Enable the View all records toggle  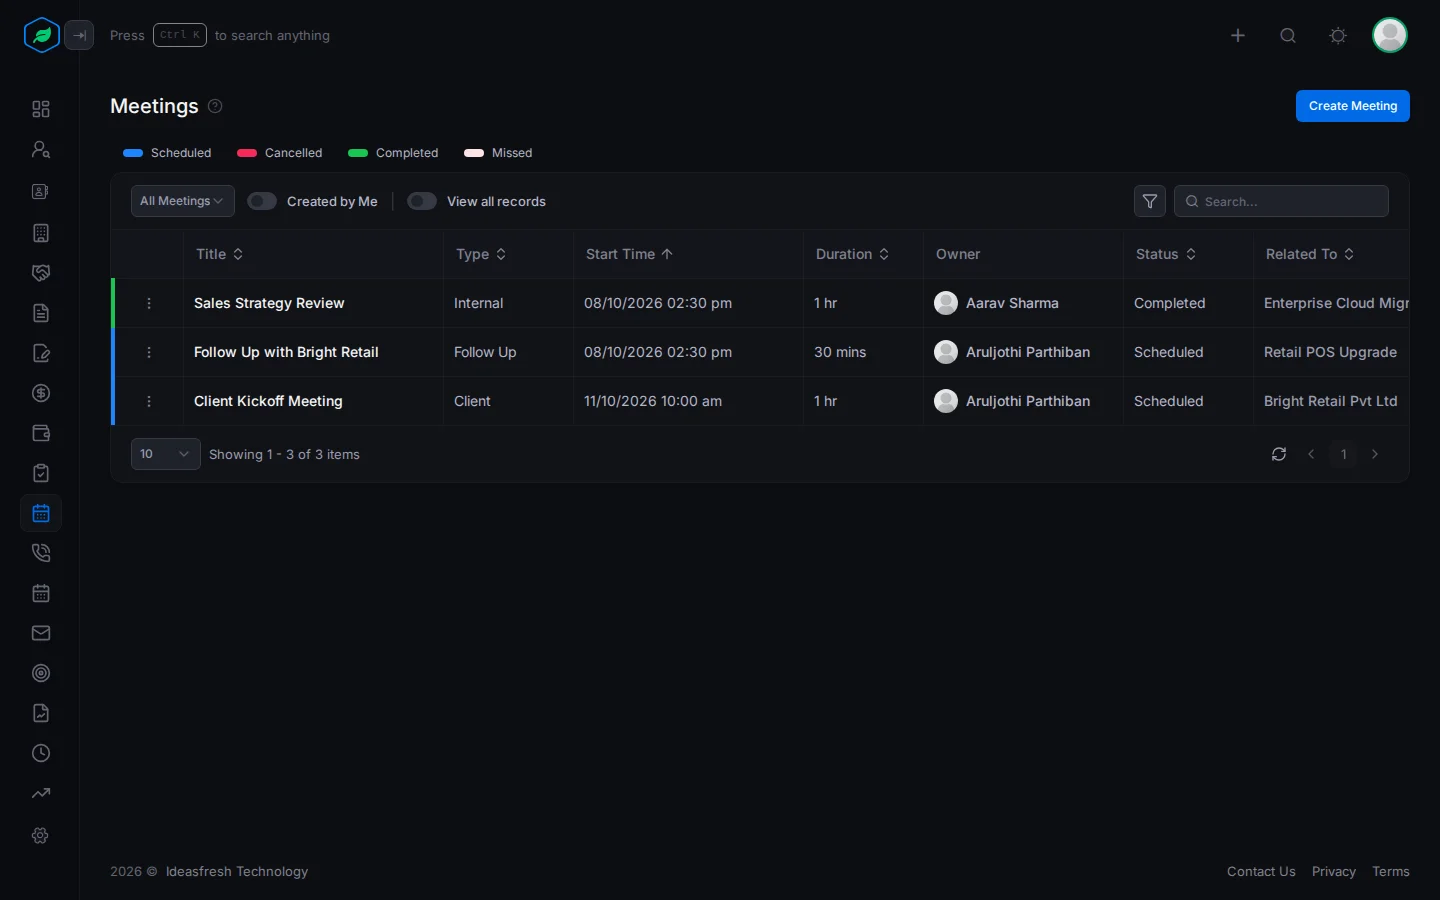point(422,201)
